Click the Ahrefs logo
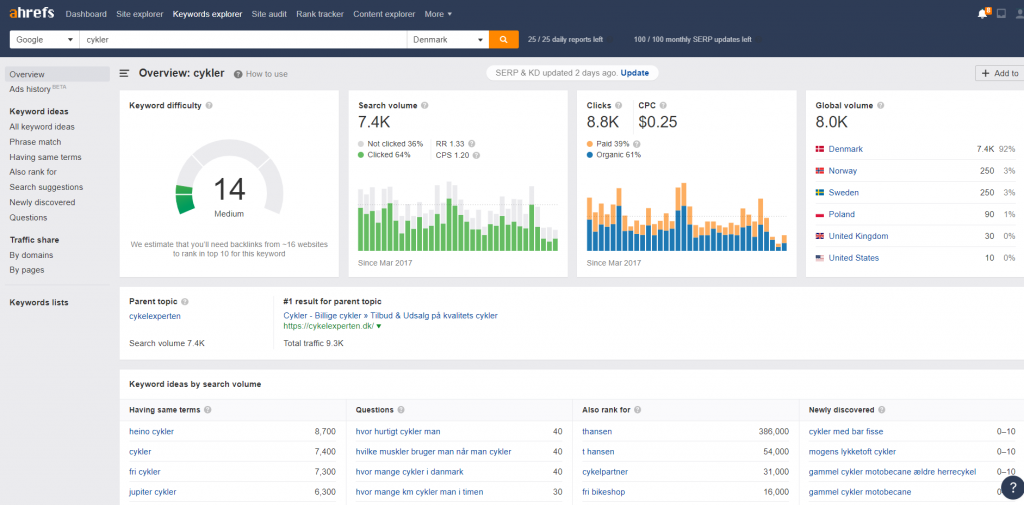Screen dimensions: 1024x505 pos(31,13)
